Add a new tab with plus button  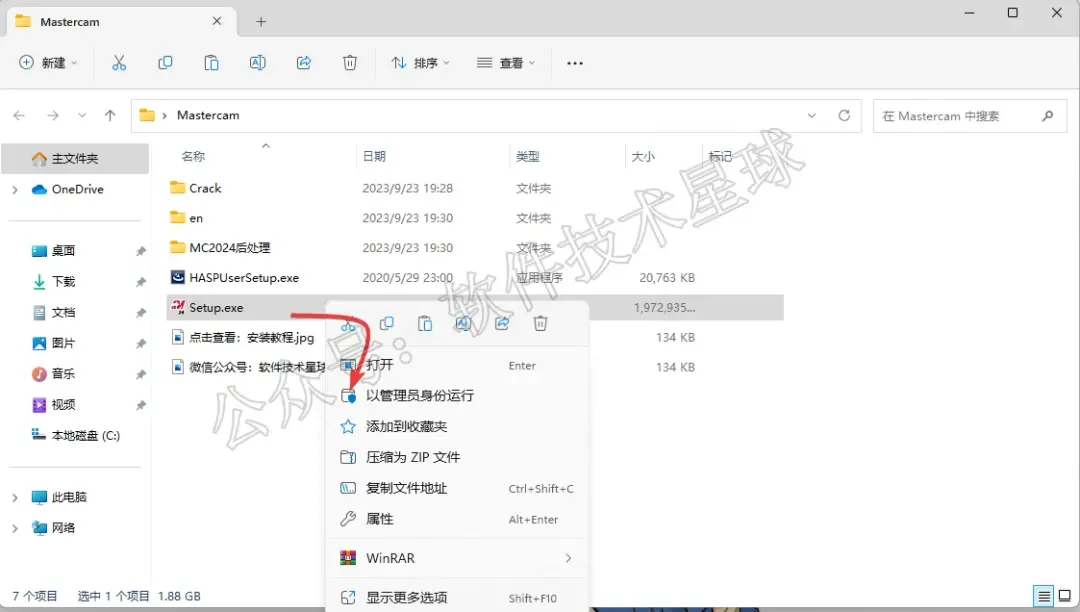pos(261,22)
